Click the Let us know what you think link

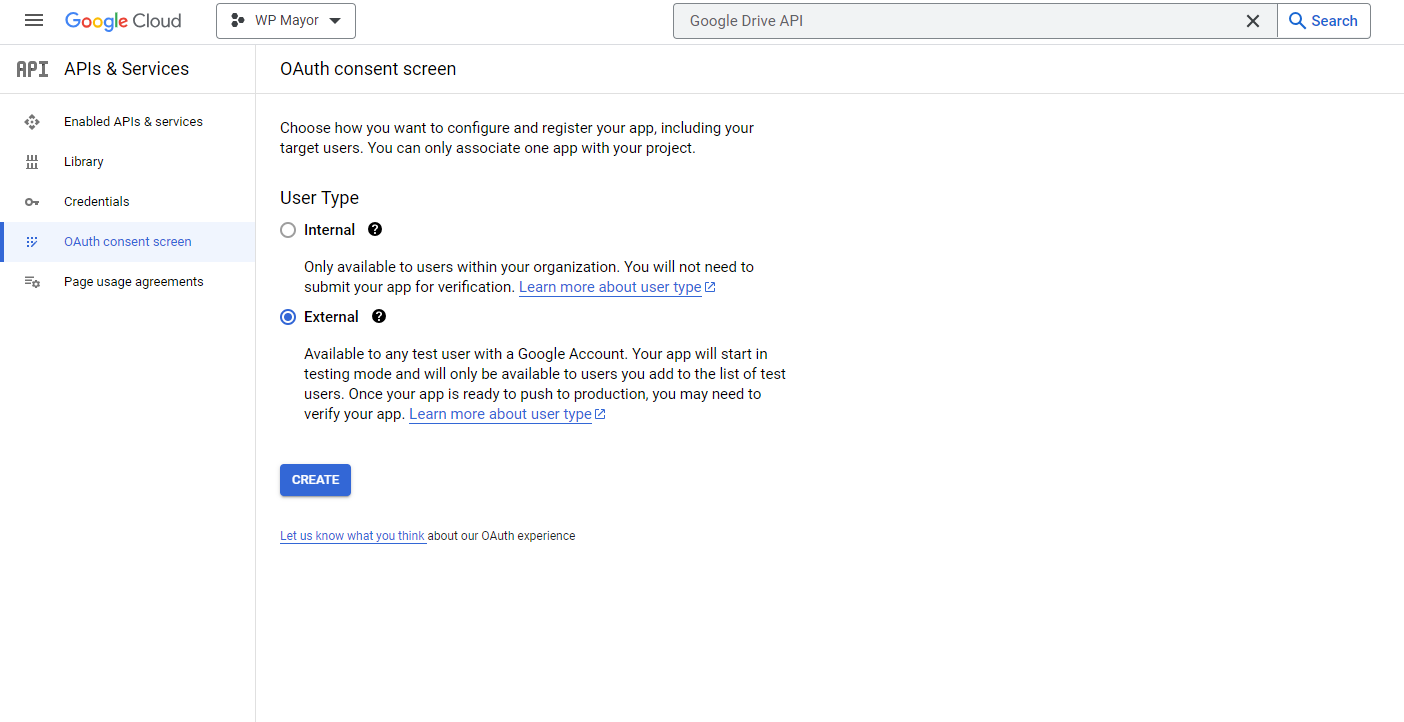click(x=352, y=536)
